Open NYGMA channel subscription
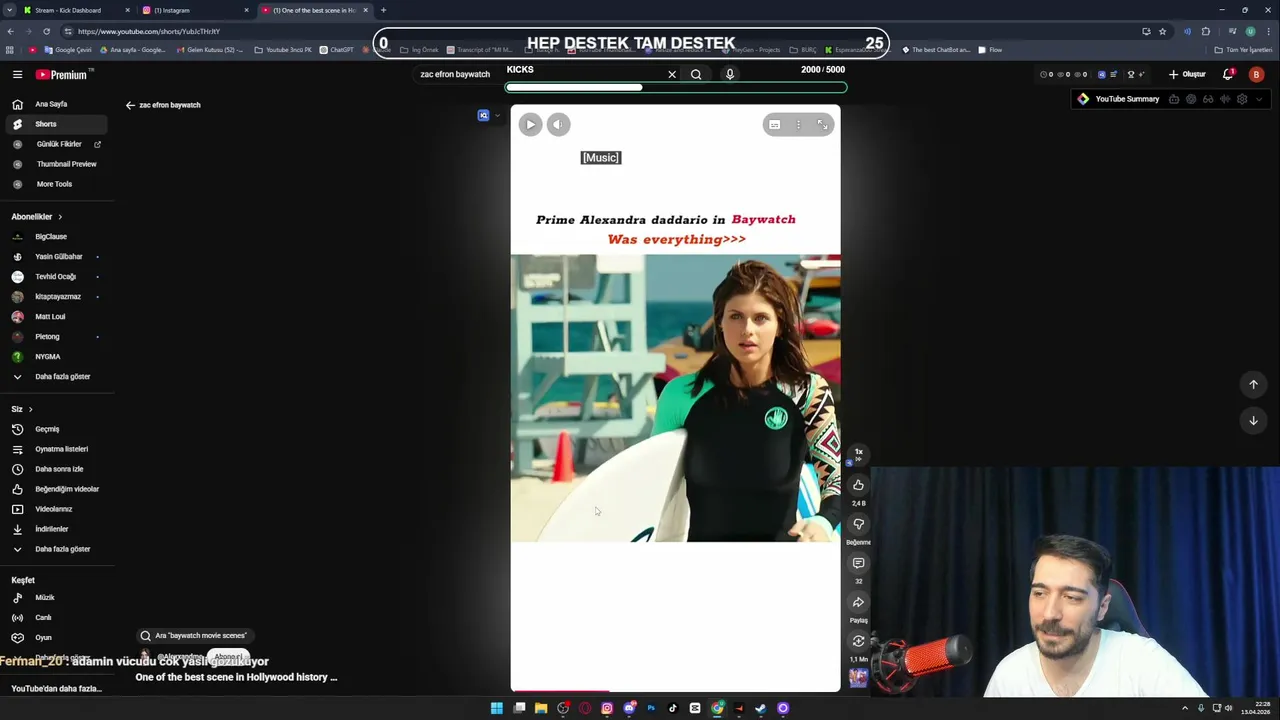Screen dimensions: 1280x720 [54, 357]
